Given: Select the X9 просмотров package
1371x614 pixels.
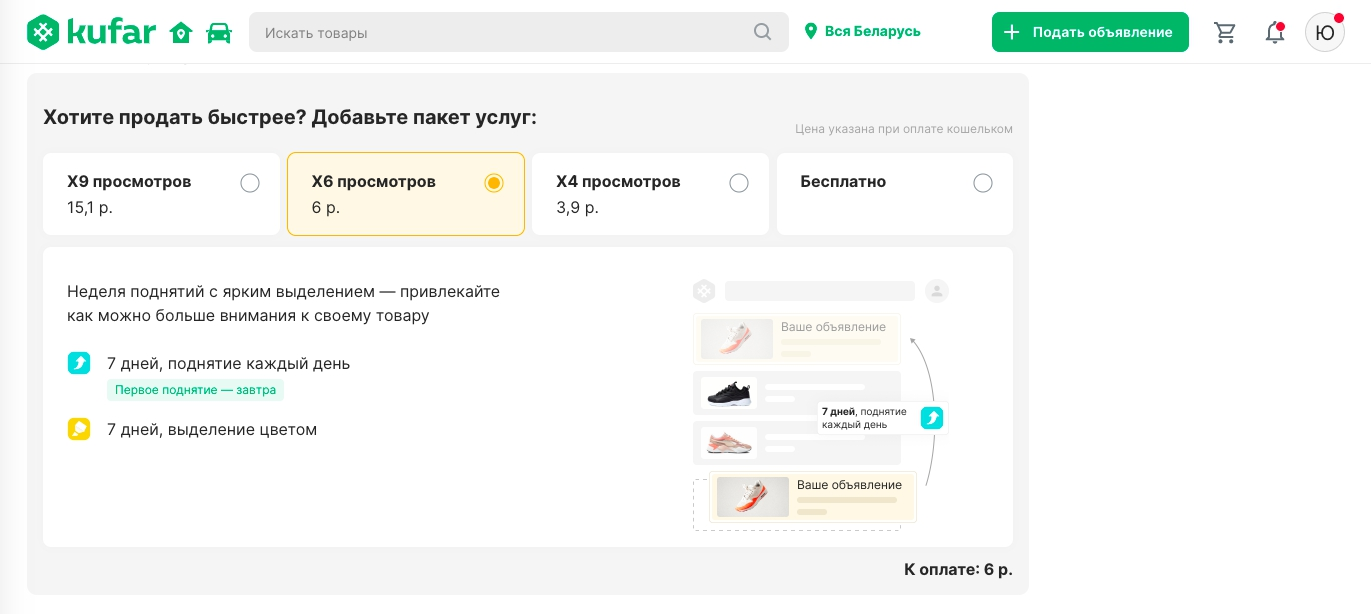Looking at the screenshot, I should pos(250,183).
